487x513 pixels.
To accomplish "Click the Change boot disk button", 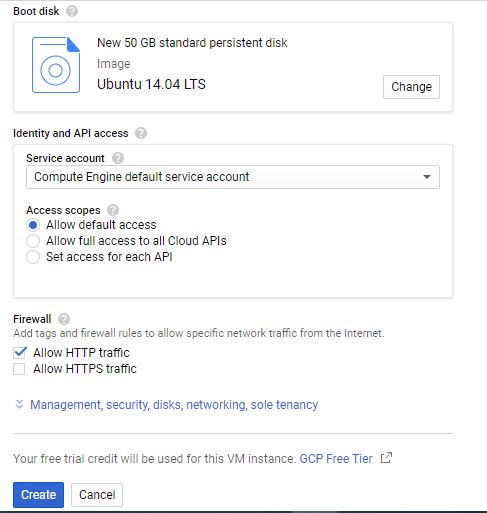I will click(x=411, y=87).
